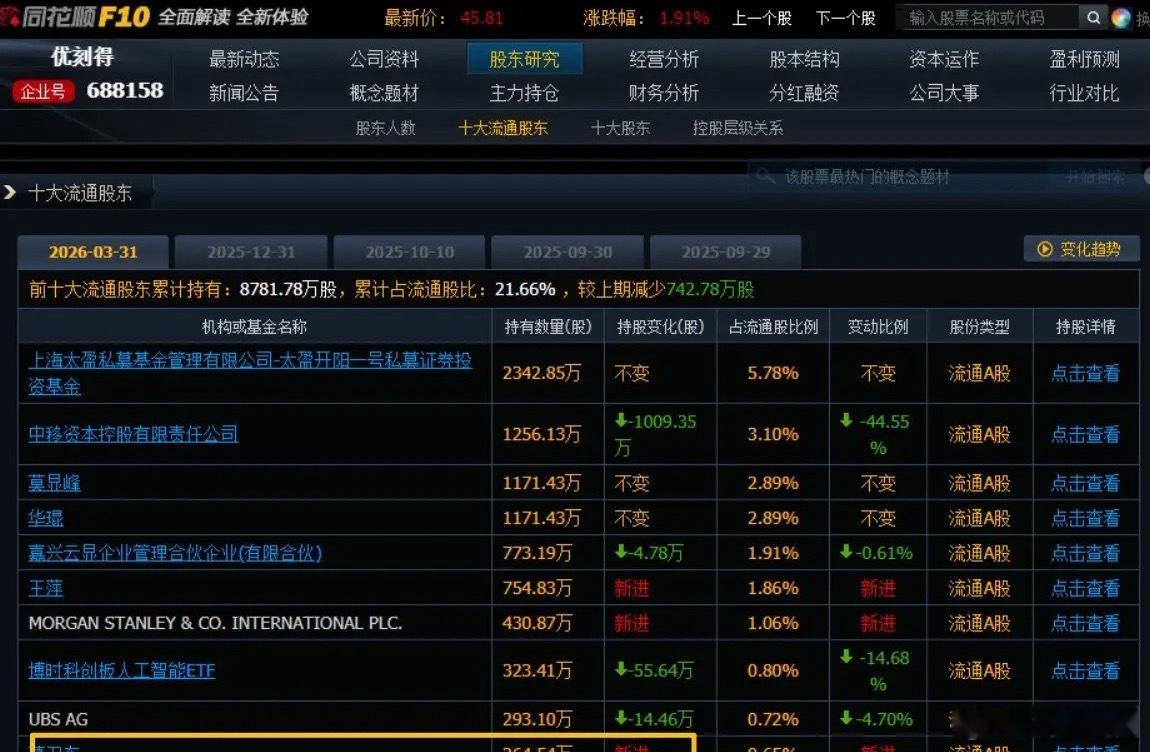Select the 2025-09-30 date tab
Image resolution: width=1150 pixels, height=752 pixels.
(x=566, y=252)
